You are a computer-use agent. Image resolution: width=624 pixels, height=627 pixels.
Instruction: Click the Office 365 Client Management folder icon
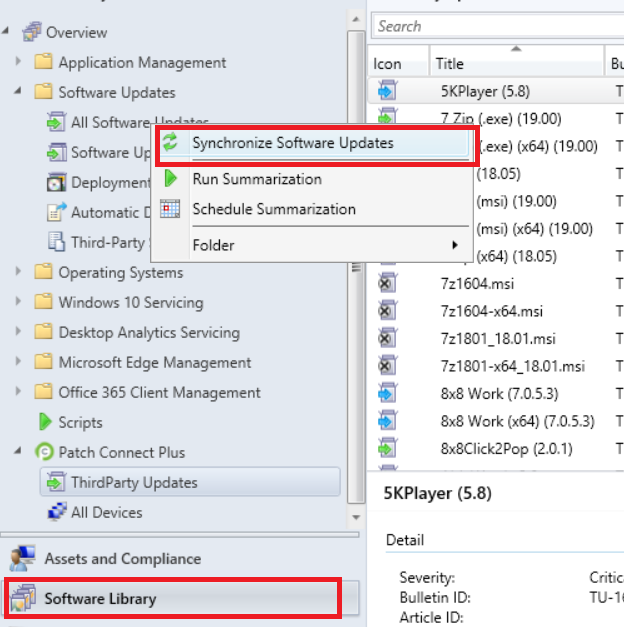pyautogui.click(x=43, y=391)
